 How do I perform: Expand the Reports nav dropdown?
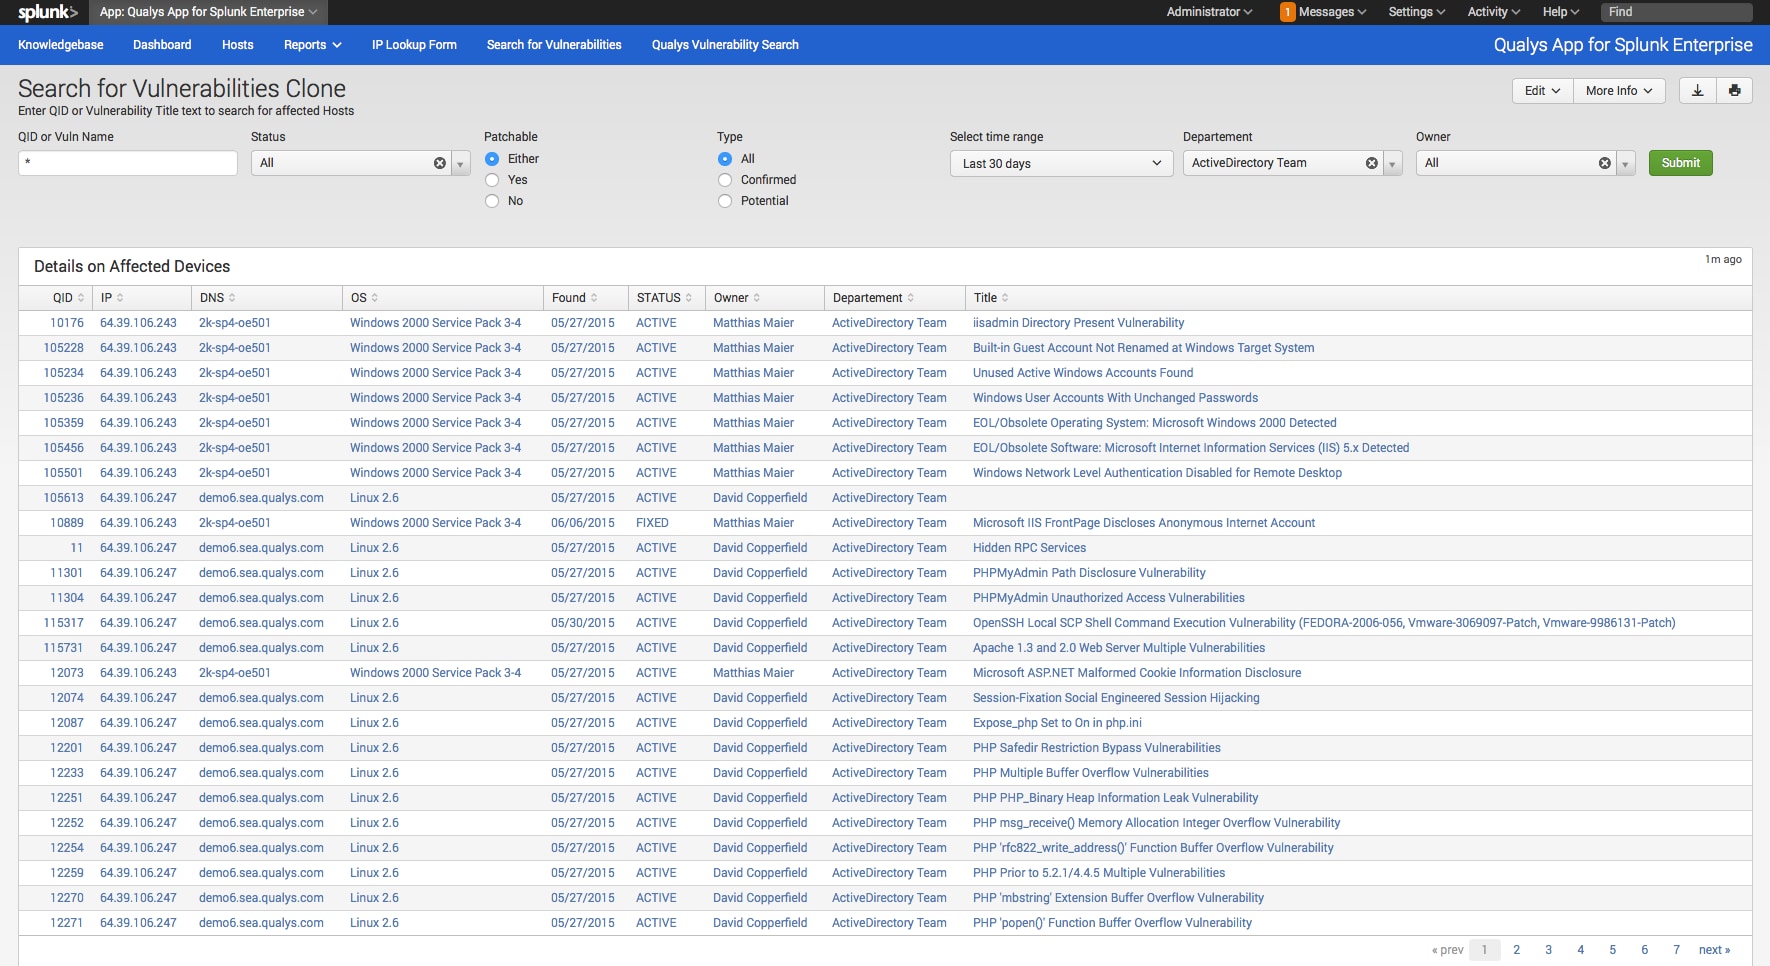coord(312,45)
